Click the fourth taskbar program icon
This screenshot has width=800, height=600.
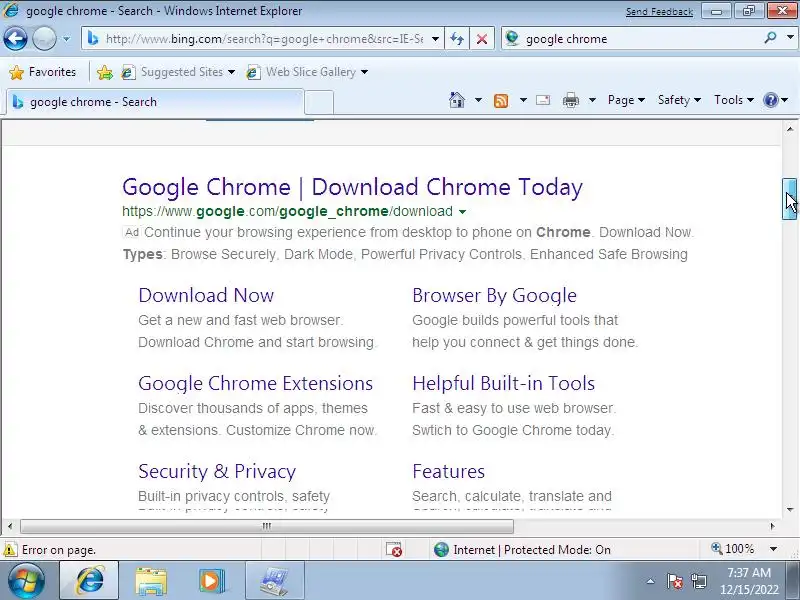point(275,581)
